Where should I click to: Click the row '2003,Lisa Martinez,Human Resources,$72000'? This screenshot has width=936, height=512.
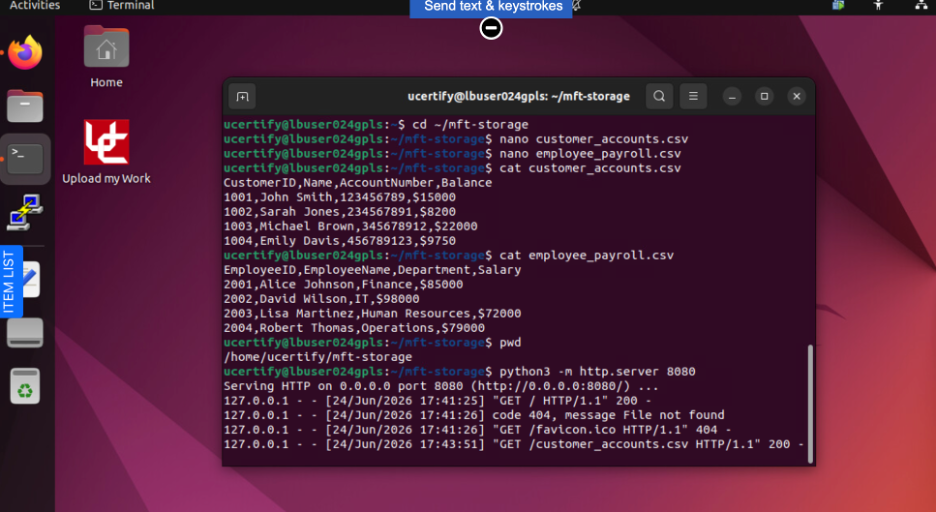point(372,313)
